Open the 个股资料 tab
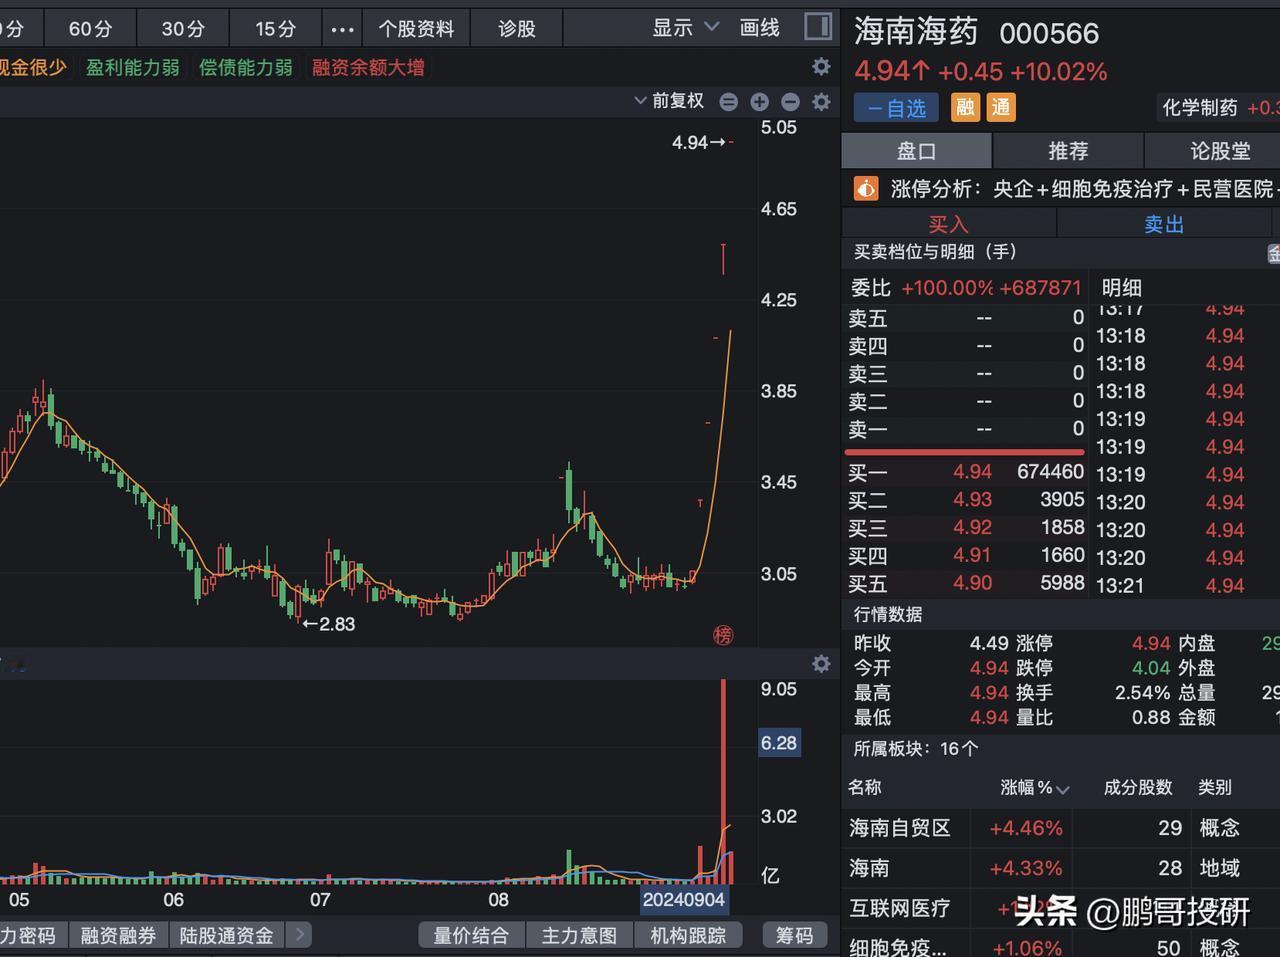Screen dimensions: 1280x957 click(416, 29)
